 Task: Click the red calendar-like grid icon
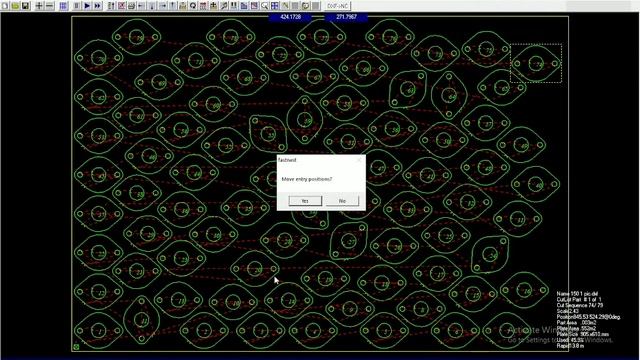tap(203, 6)
